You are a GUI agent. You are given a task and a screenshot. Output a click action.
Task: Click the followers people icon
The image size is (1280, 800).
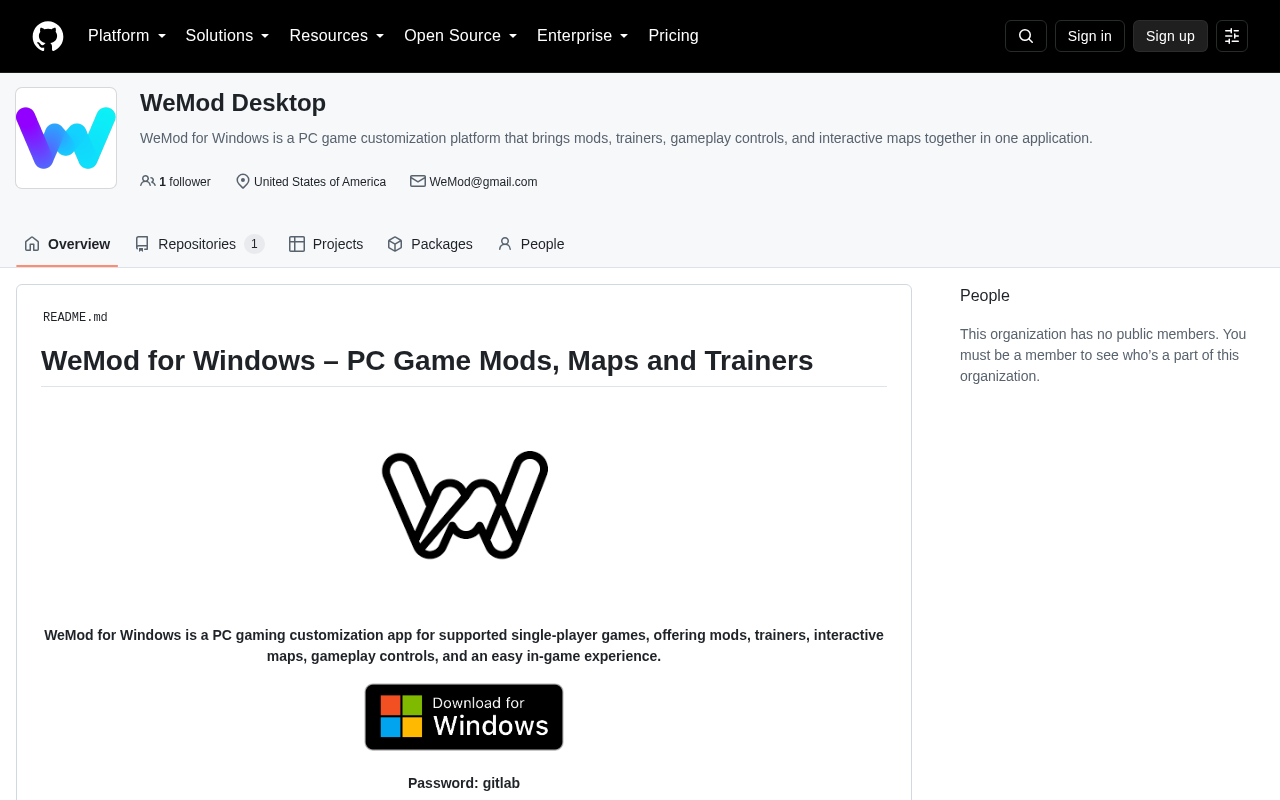[x=148, y=181]
